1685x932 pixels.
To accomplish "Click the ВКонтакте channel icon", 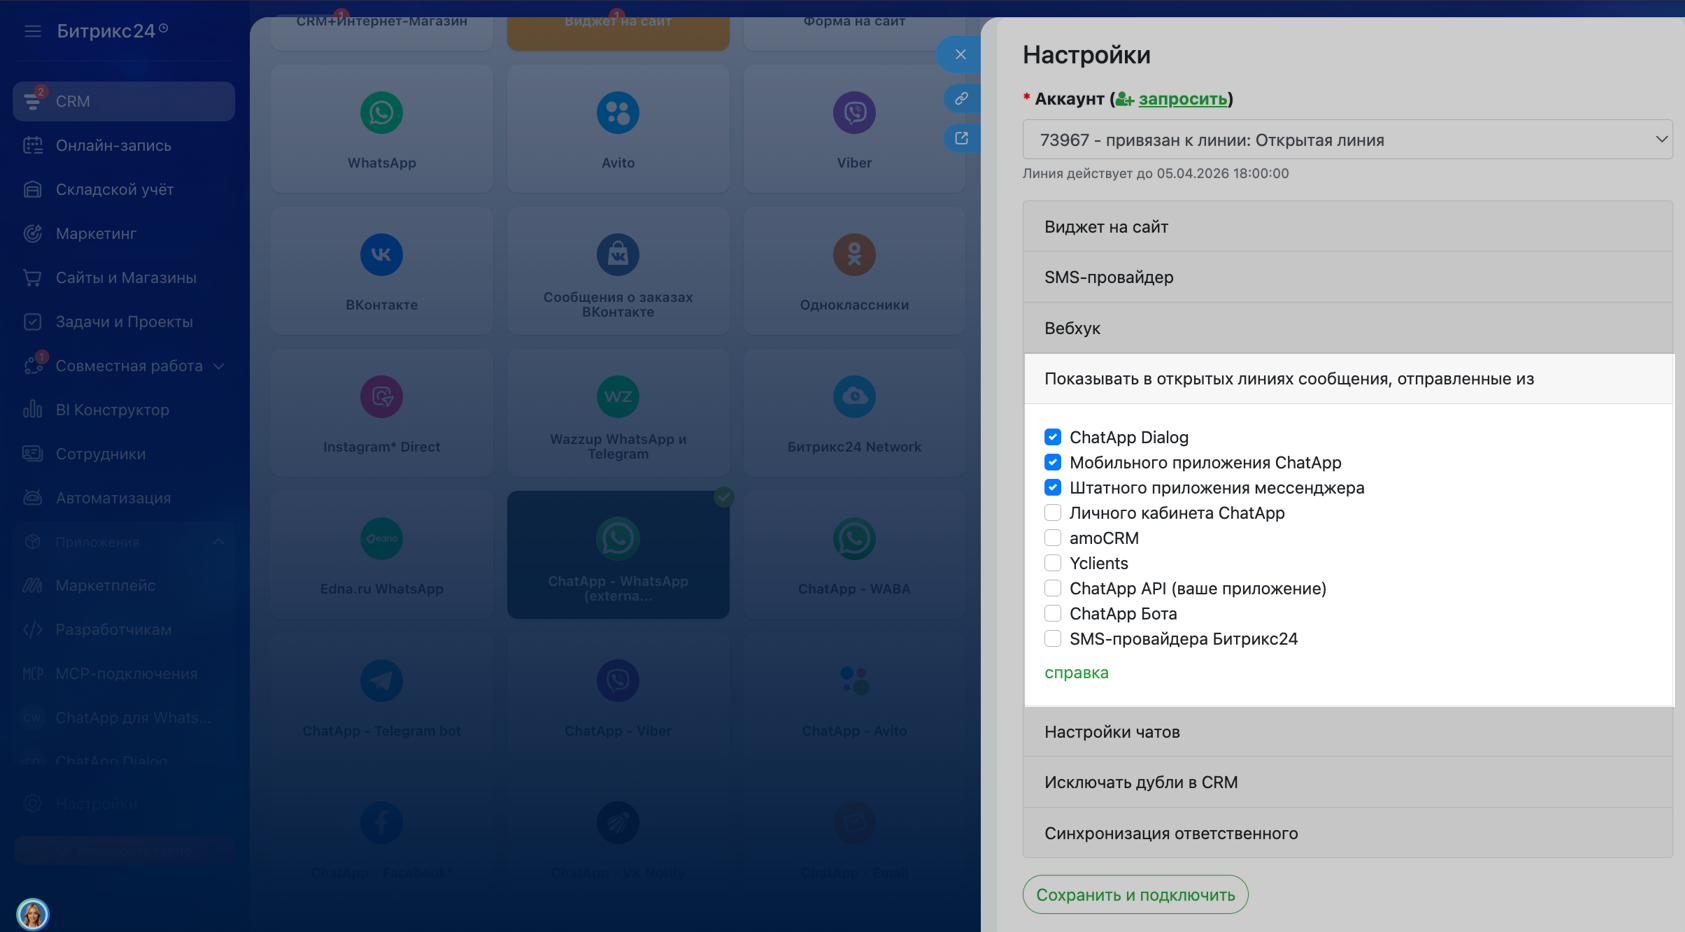I will coord(381,255).
